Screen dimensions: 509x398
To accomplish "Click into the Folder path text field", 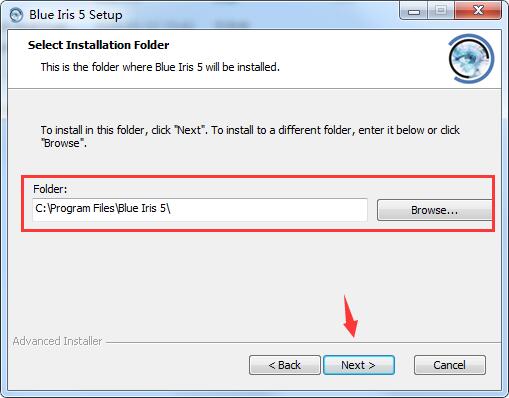I will coord(200,209).
